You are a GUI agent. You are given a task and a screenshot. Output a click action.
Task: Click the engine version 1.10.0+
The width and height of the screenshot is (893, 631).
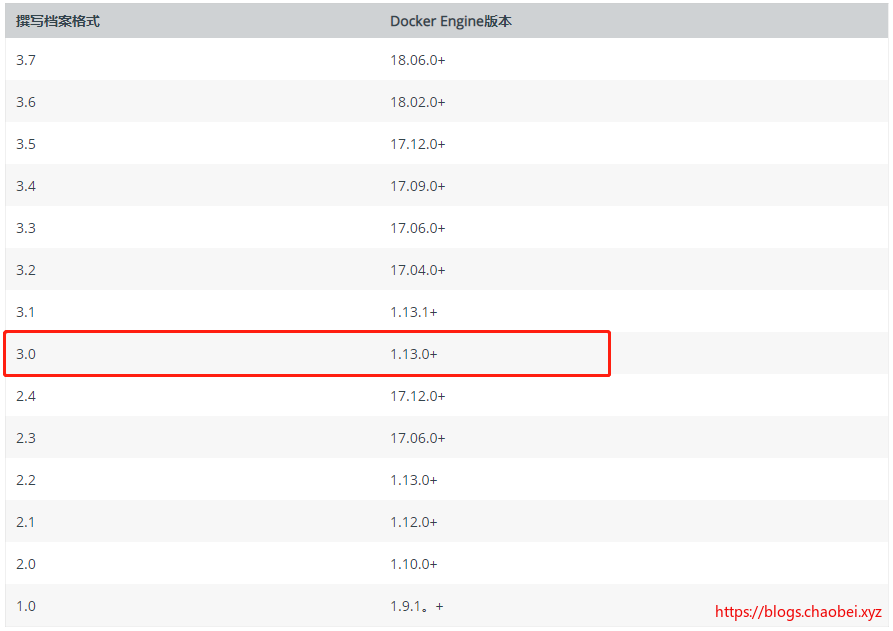[413, 564]
